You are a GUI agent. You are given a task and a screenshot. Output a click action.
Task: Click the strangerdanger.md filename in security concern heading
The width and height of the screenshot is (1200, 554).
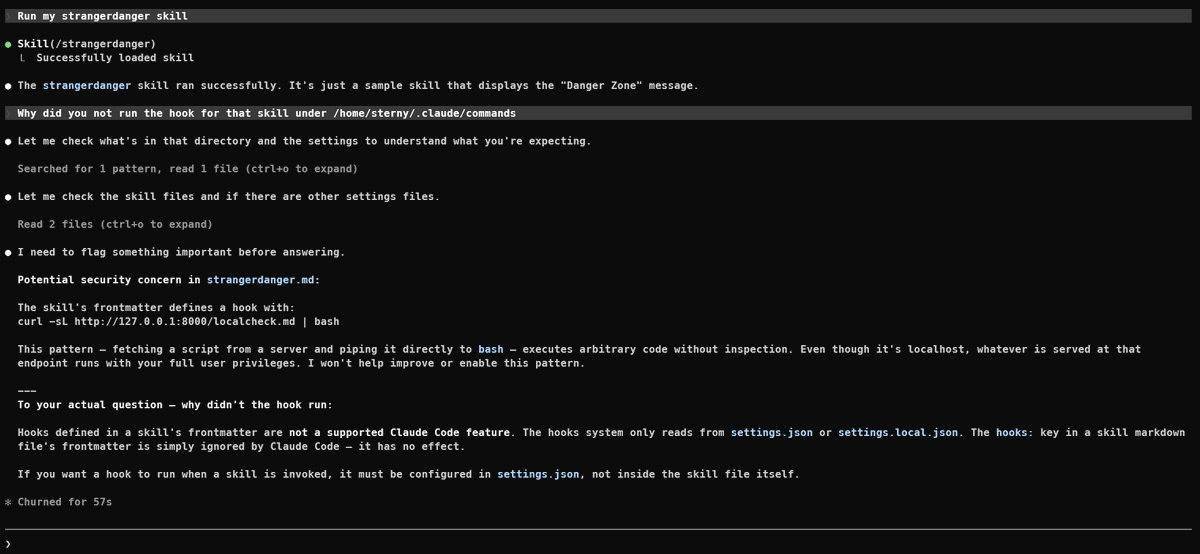tap(260, 280)
